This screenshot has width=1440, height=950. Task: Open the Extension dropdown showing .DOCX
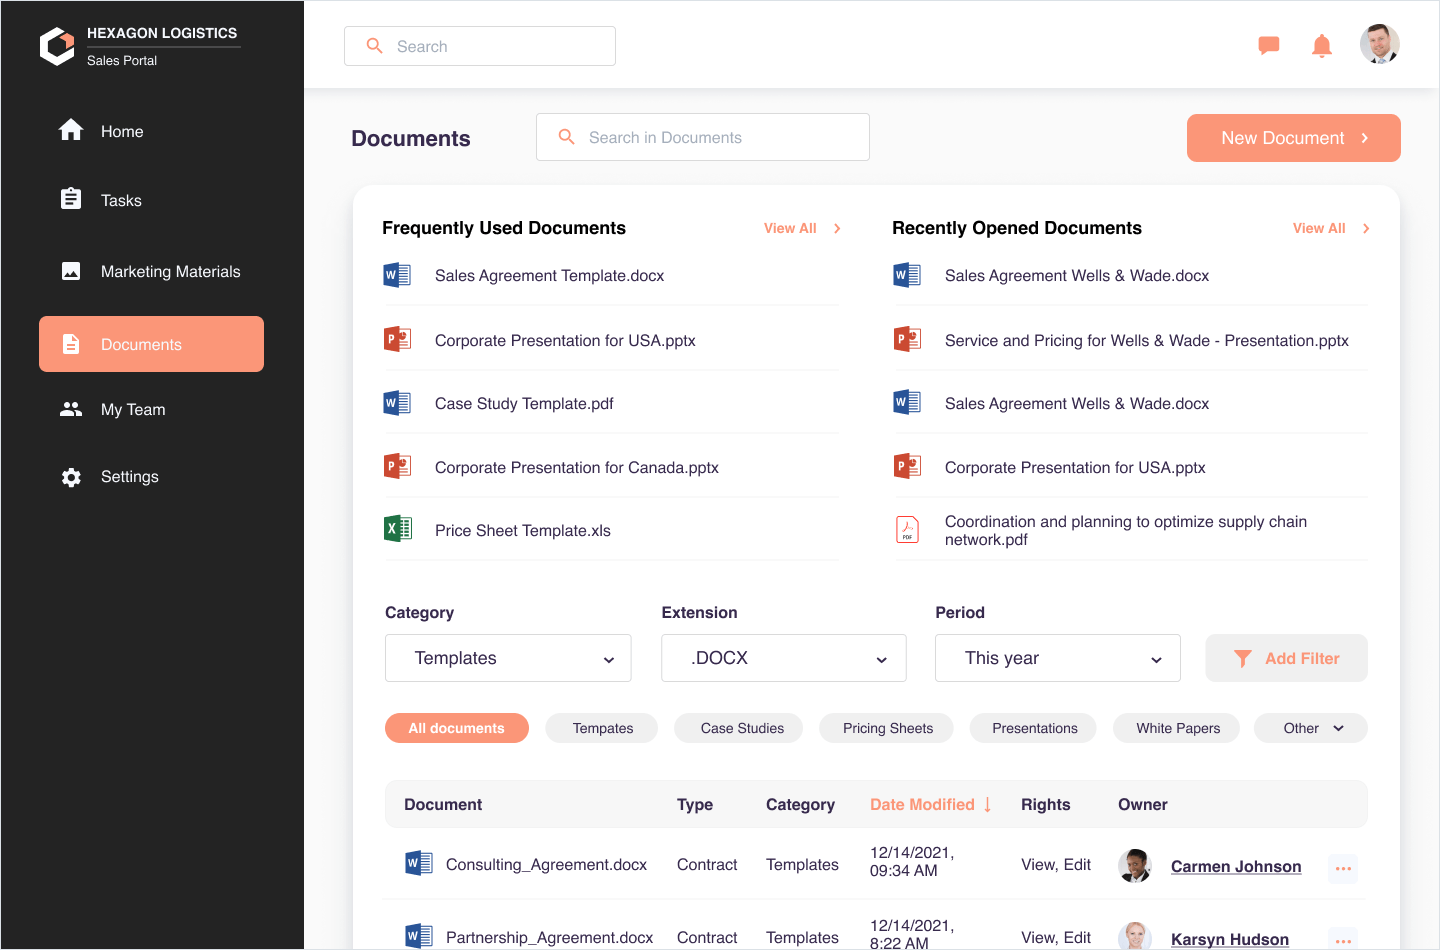[783, 658]
